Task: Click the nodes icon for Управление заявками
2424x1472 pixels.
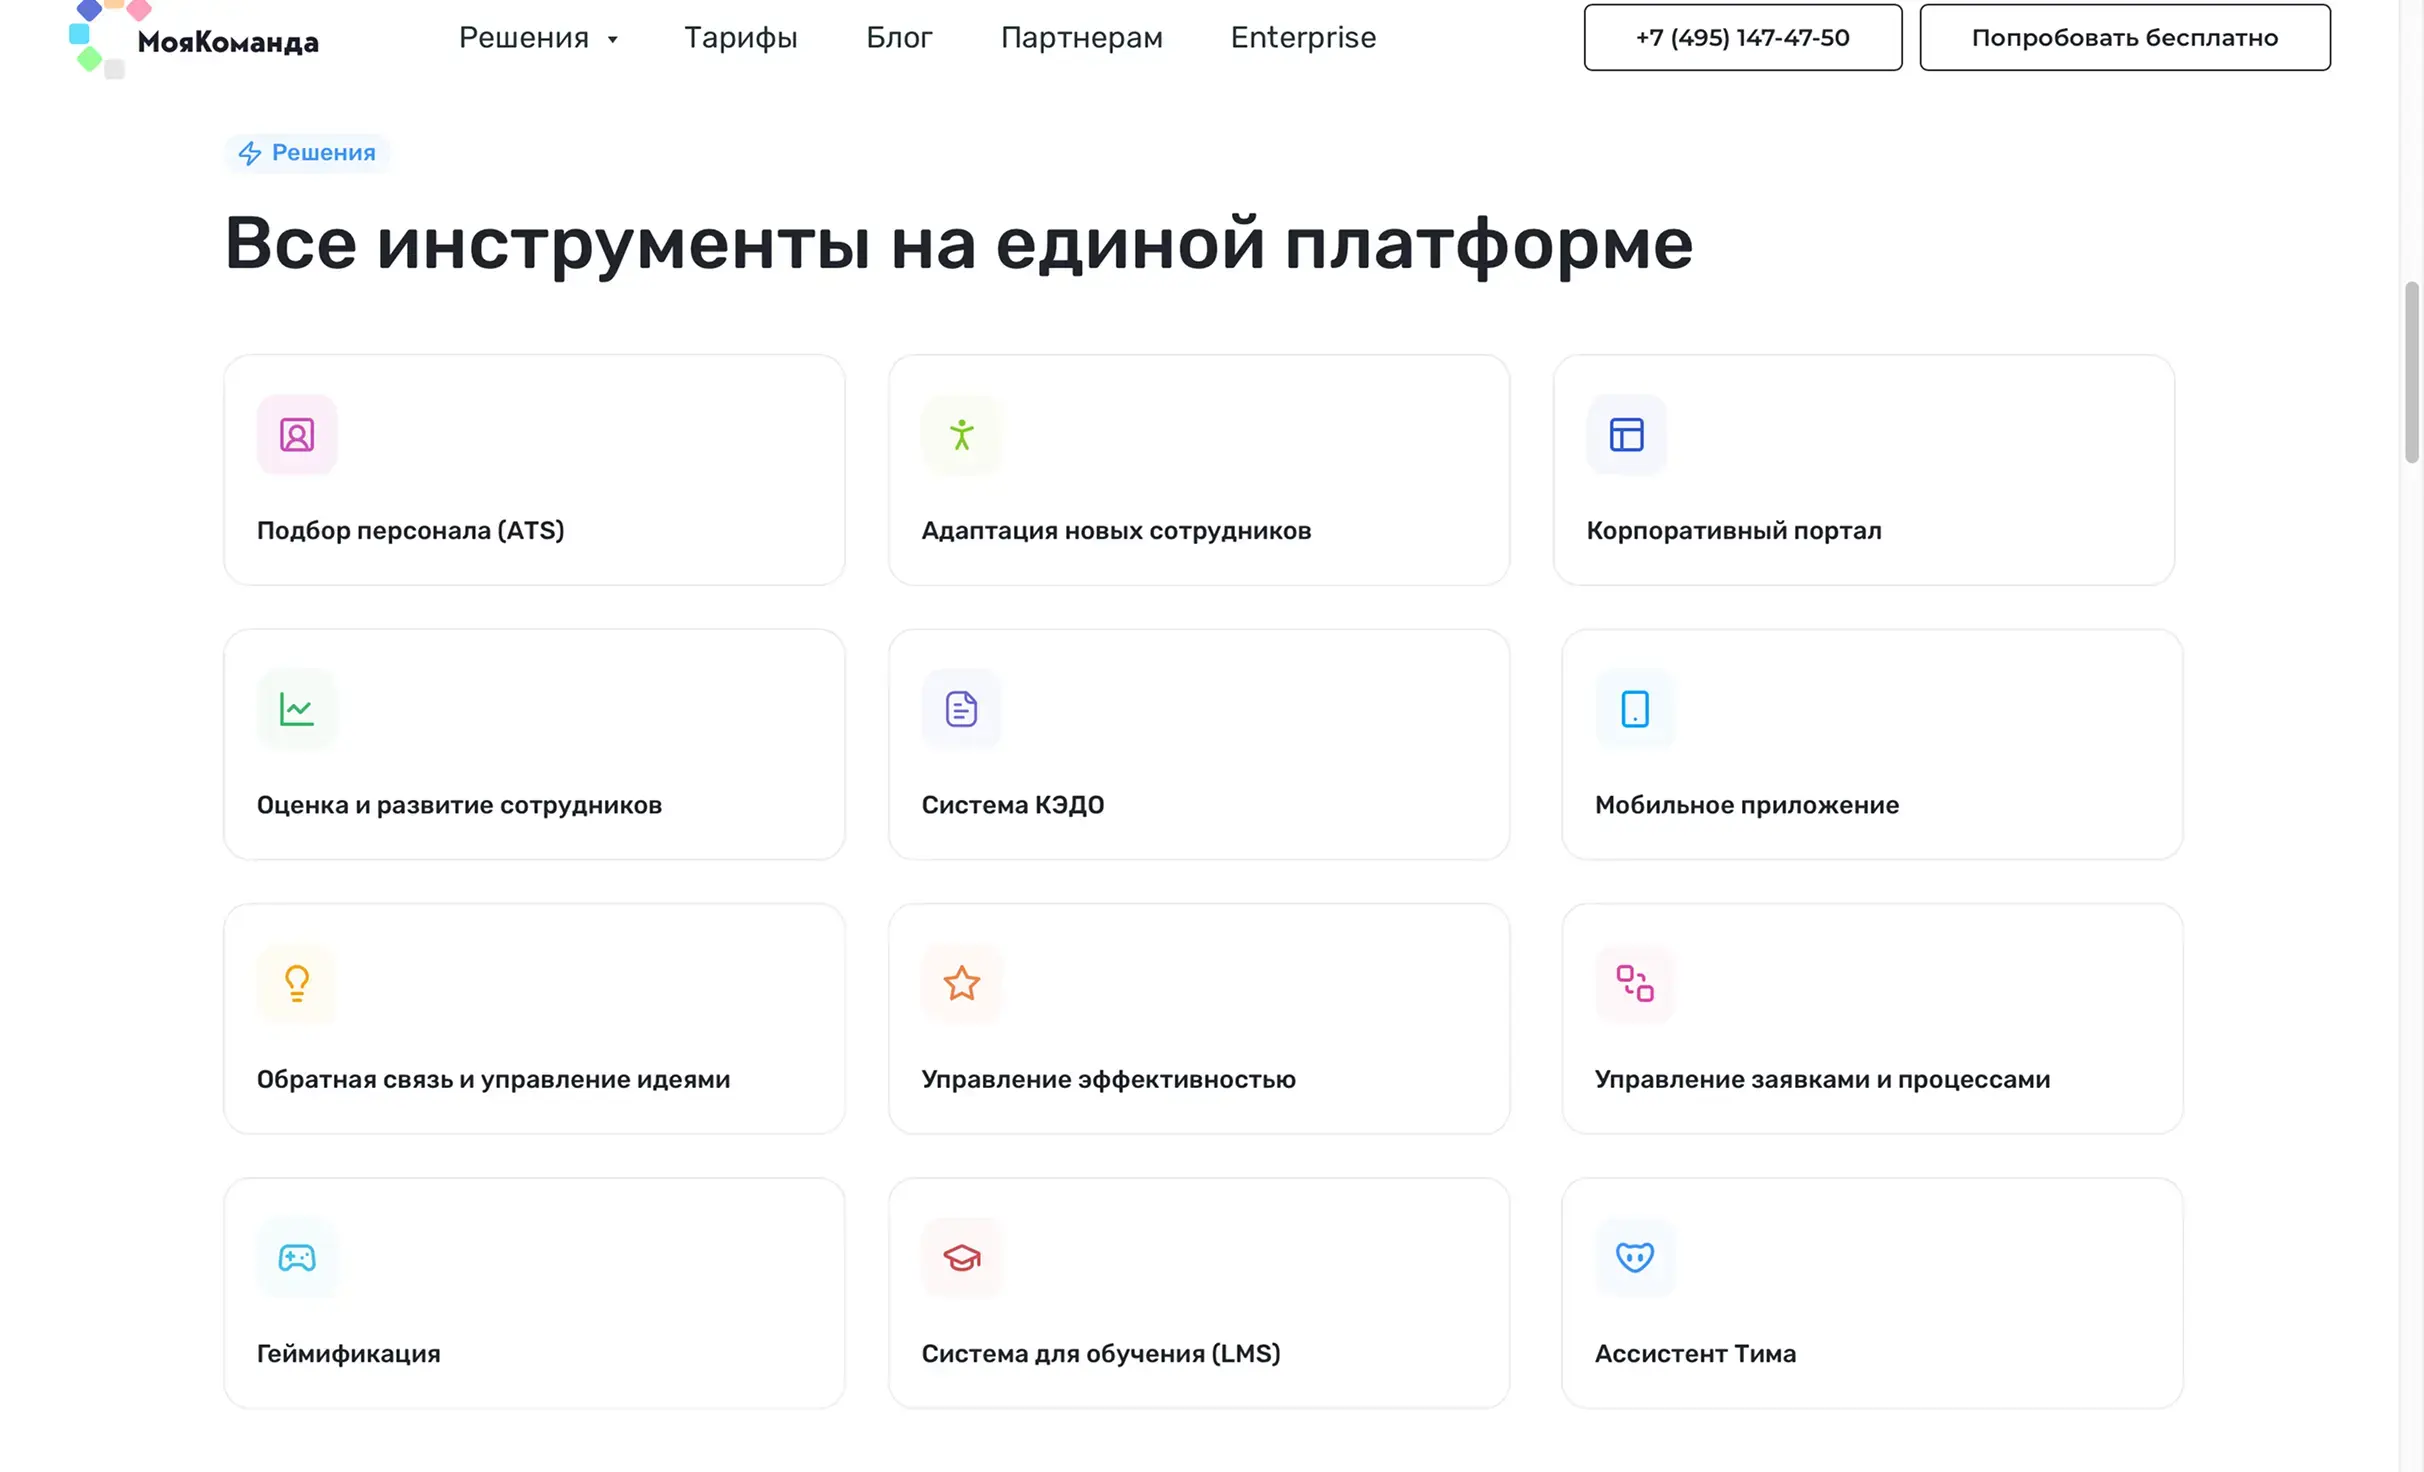Action: (1634, 984)
